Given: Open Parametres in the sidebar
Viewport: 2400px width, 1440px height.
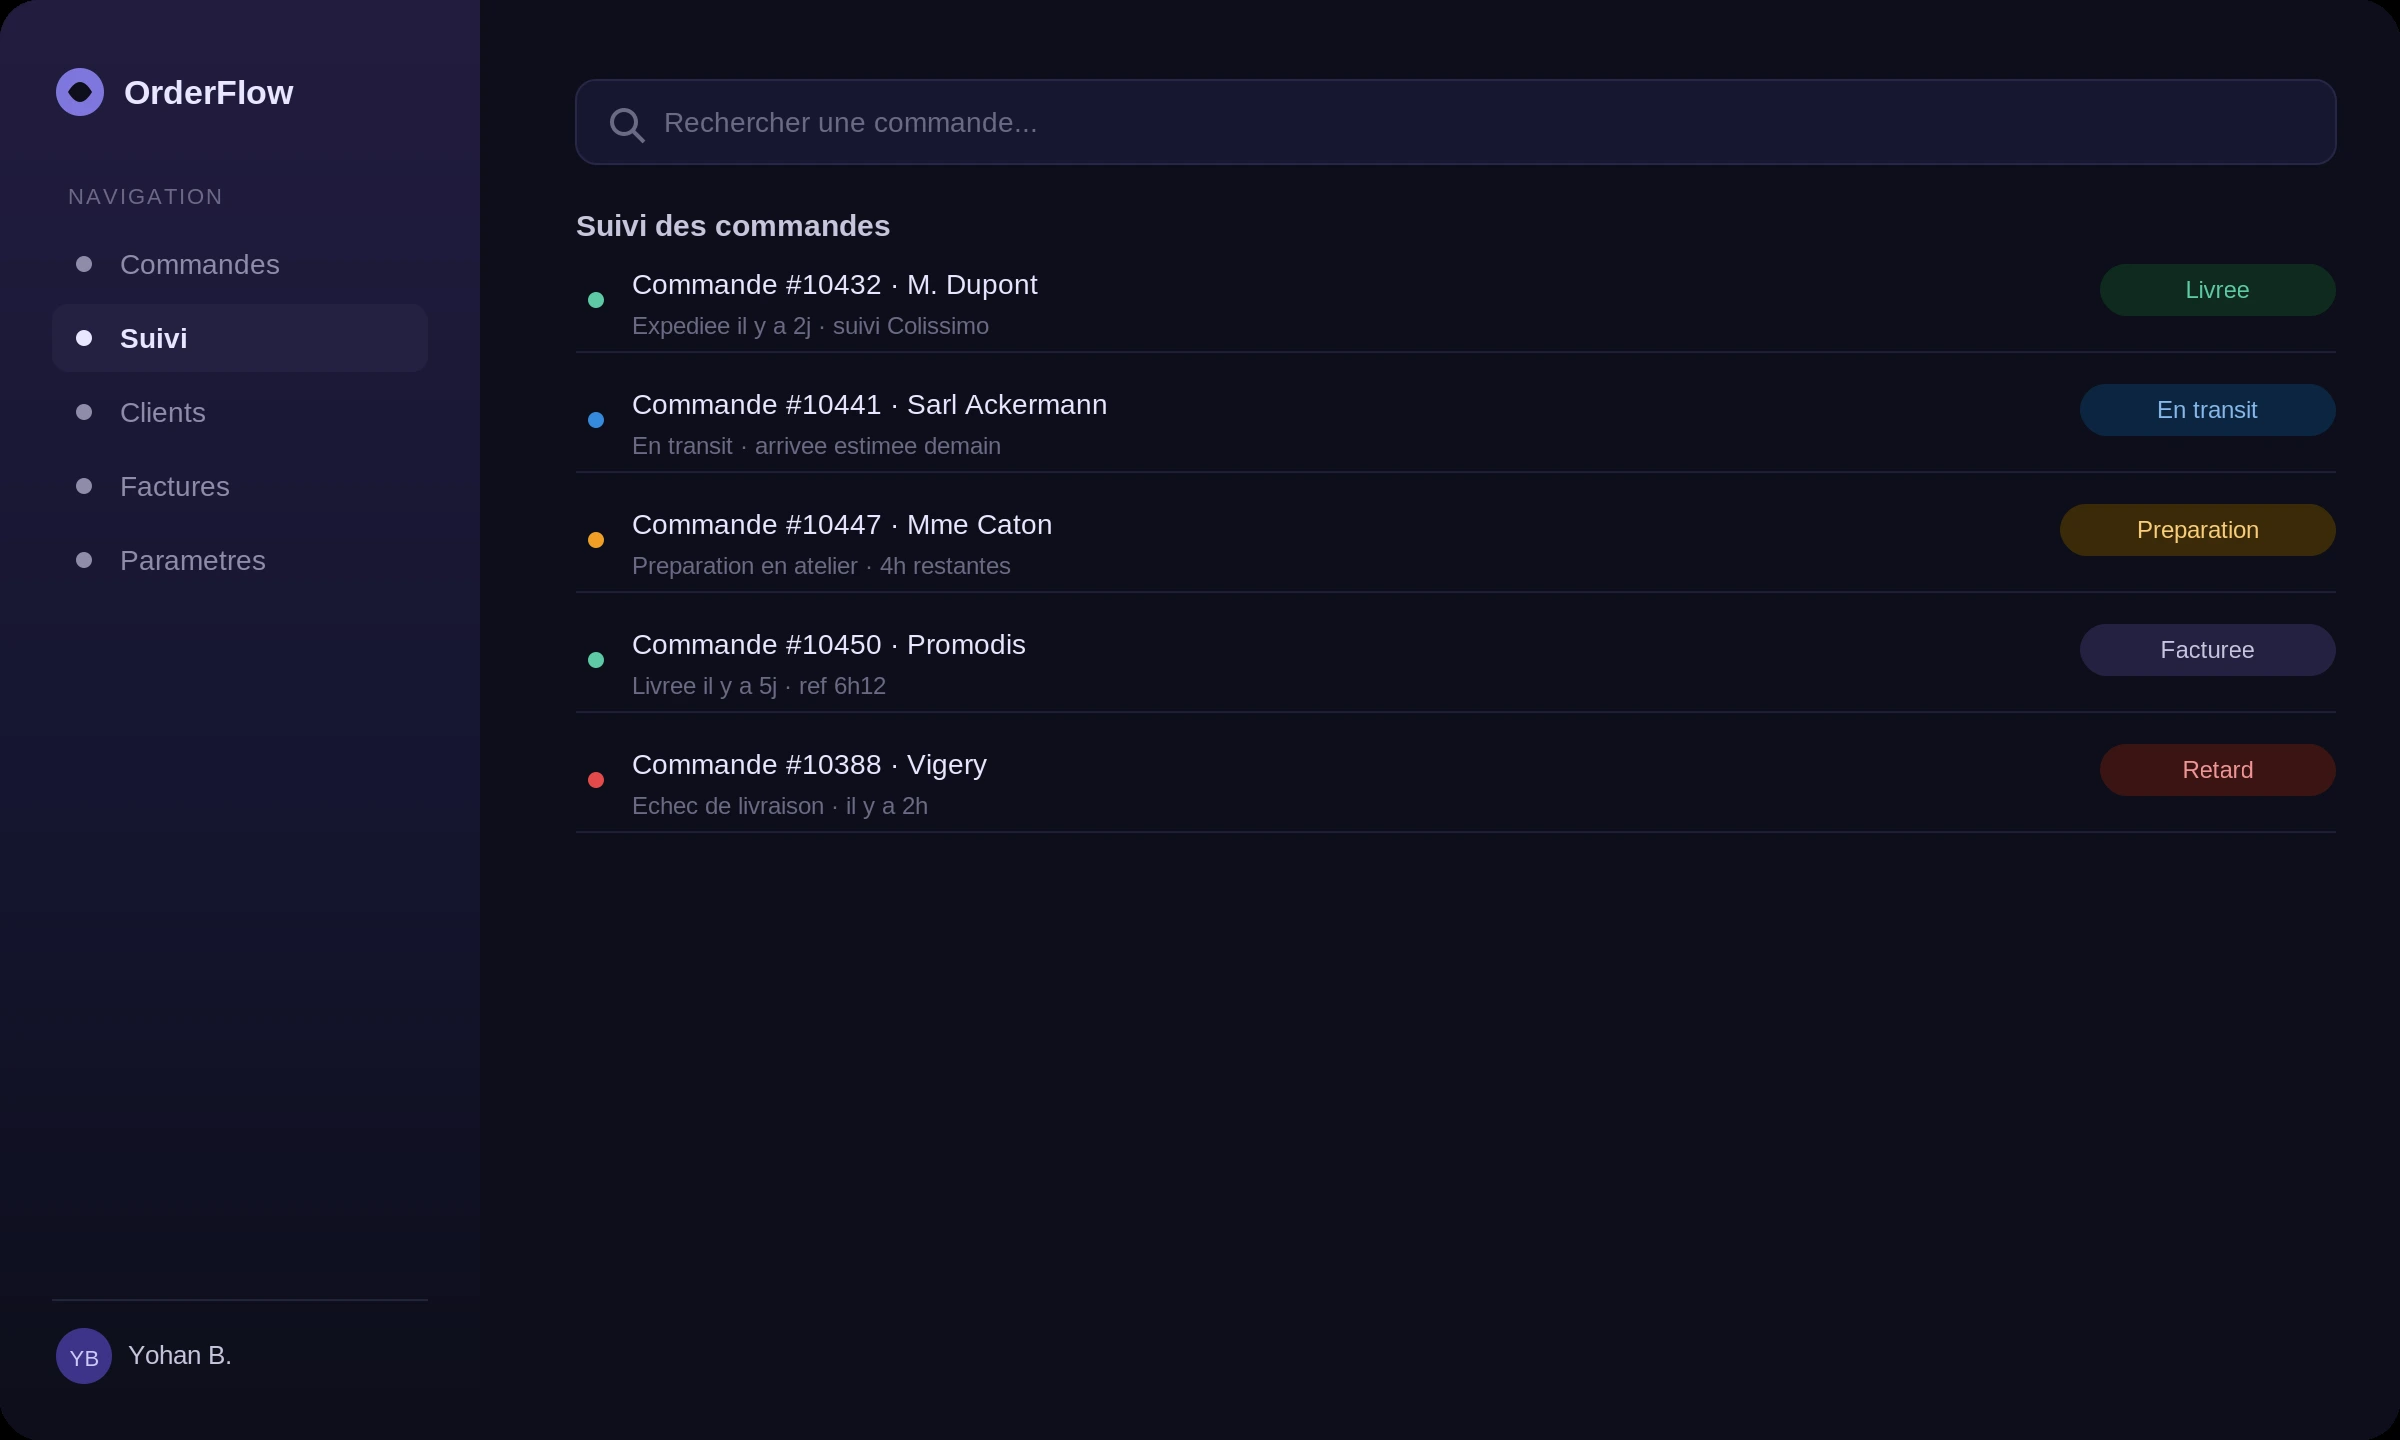Looking at the screenshot, I should pyautogui.click(x=240, y=560).
